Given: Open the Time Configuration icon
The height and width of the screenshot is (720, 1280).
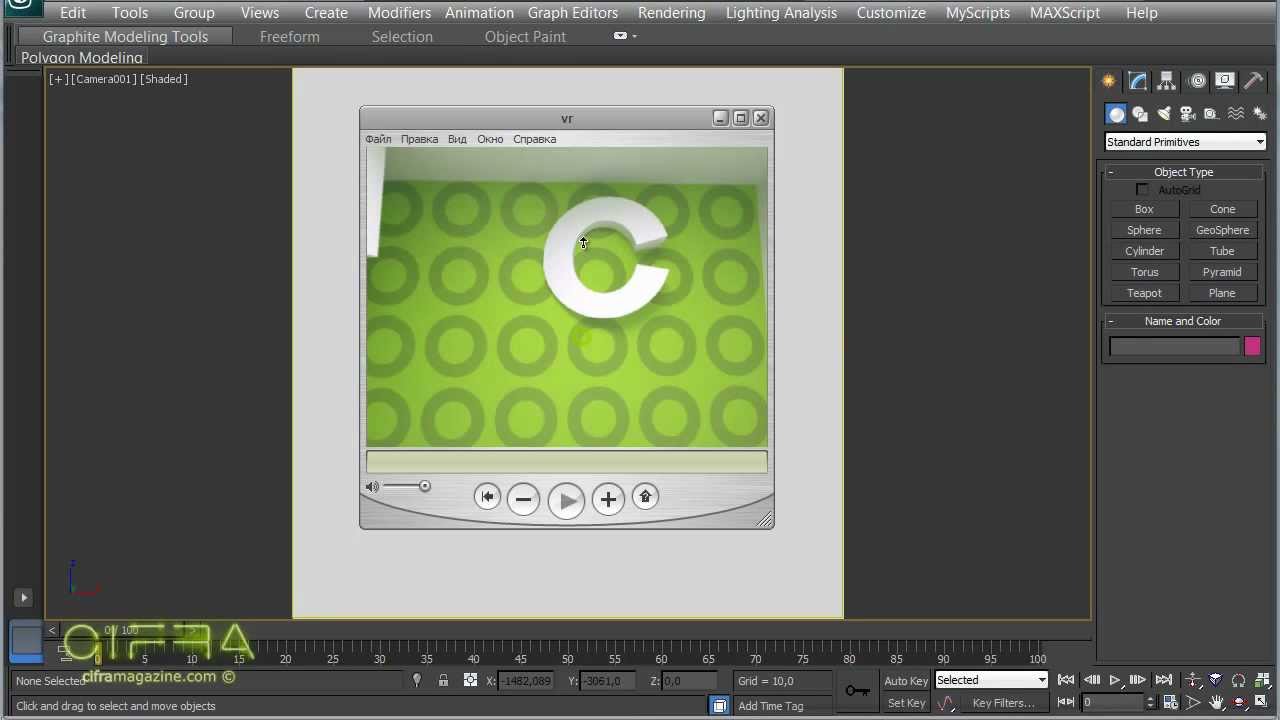Looking at the screenshot, I should pos(1170,702).
